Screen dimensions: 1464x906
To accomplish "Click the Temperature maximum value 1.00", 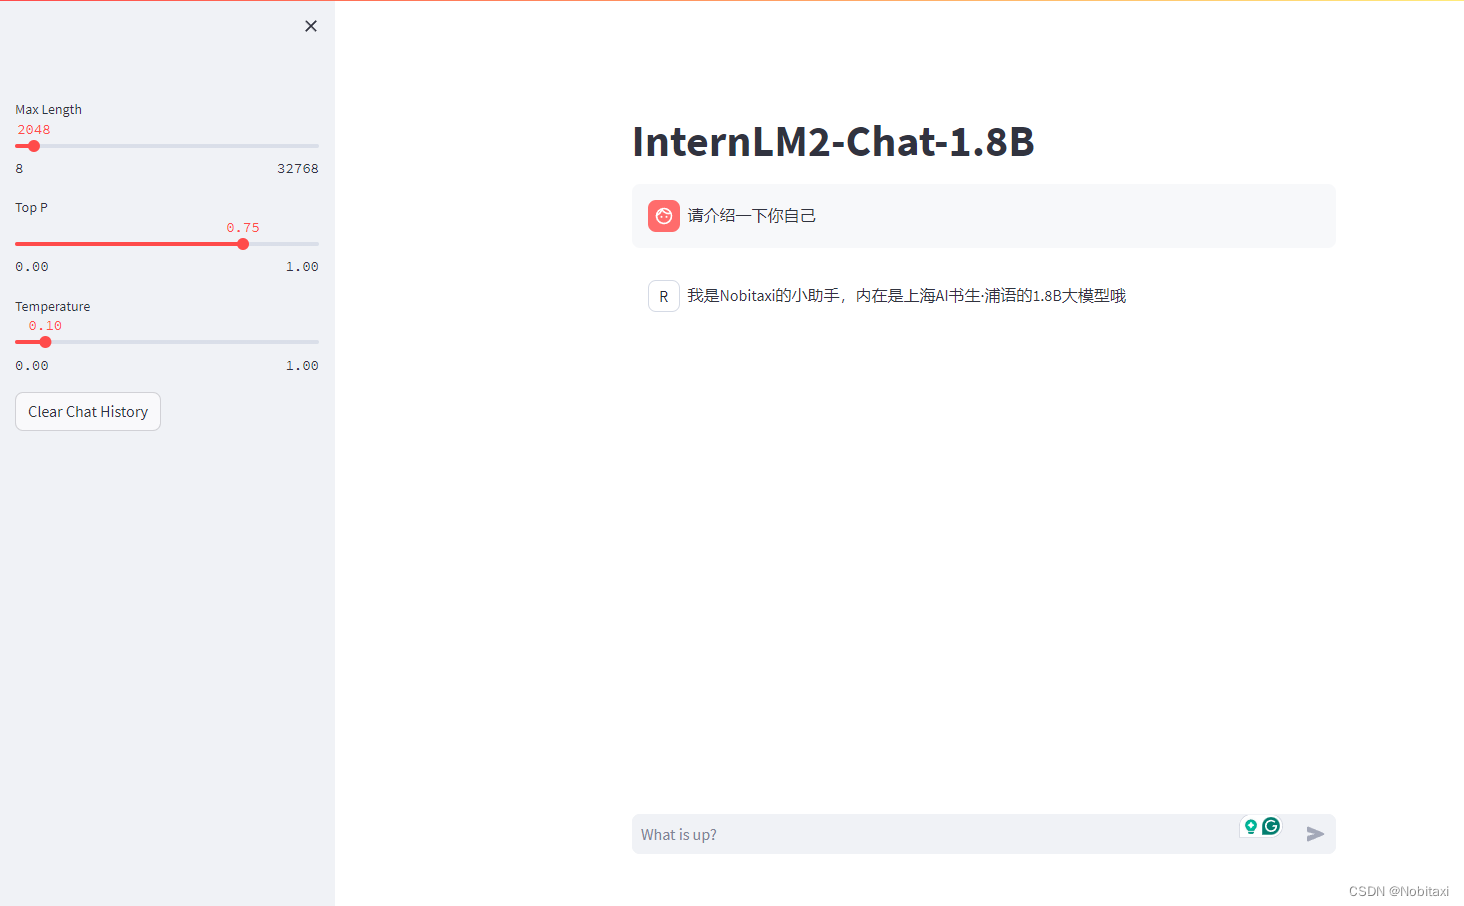I will point(302,365).
